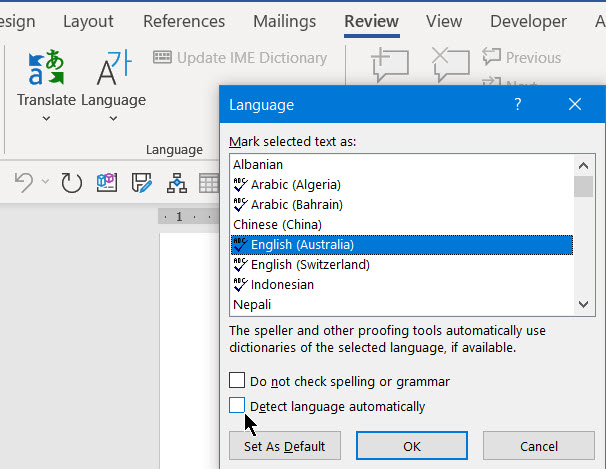The image size is (606, 469).
Task: Open the View tab
Action: pyautogui.click(x=444, y=21)
